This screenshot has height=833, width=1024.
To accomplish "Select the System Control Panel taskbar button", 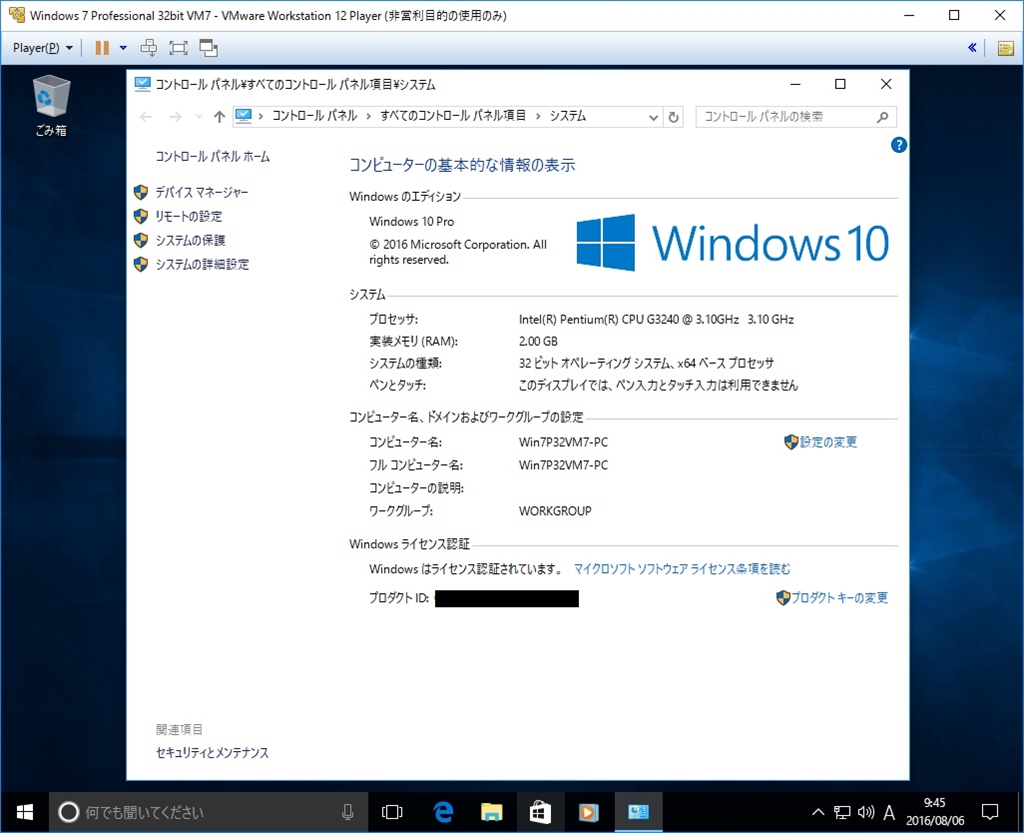I will point(638,812).
